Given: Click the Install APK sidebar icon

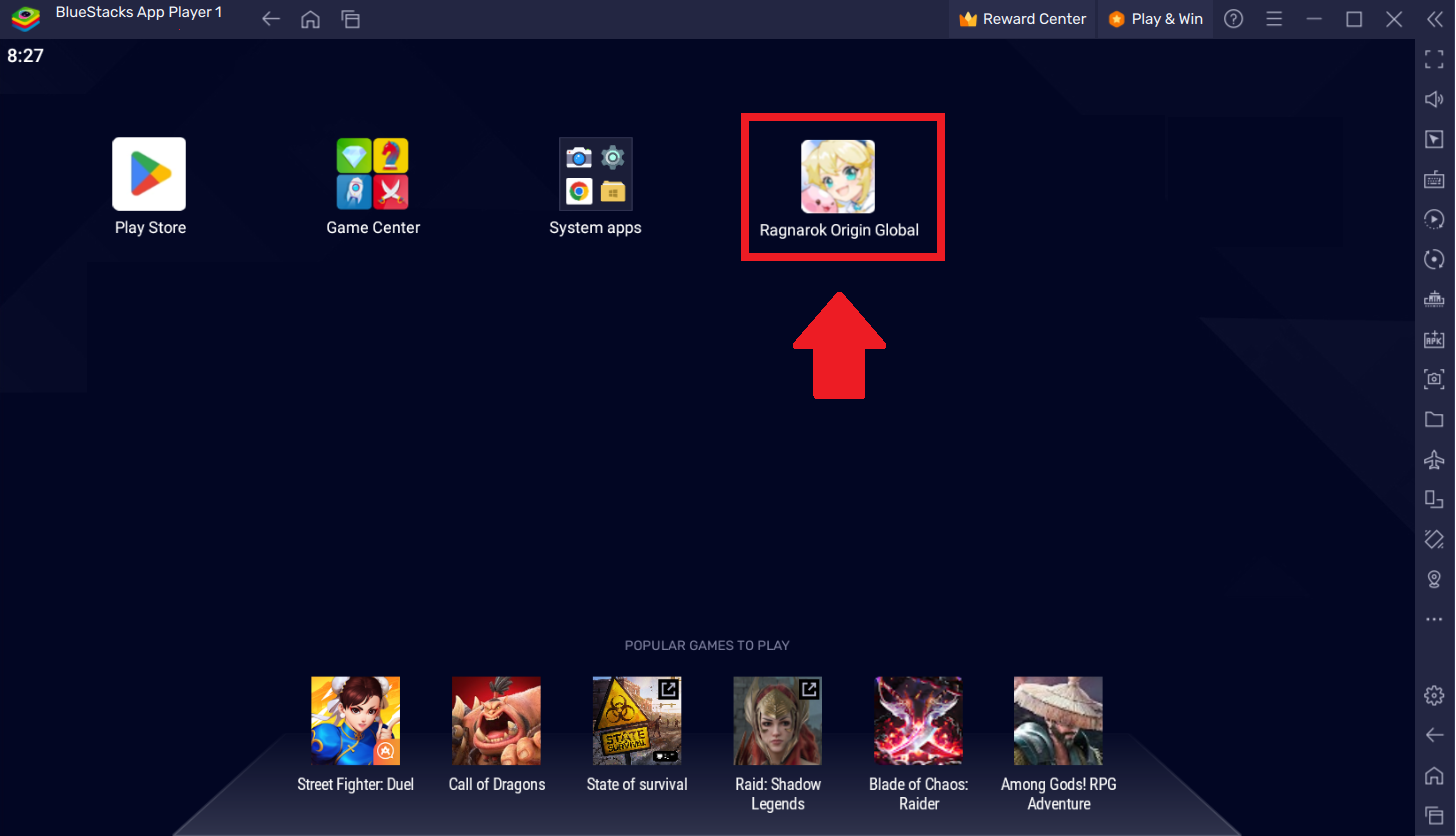Looking at the screenshot, I should tap(1434, 338).
